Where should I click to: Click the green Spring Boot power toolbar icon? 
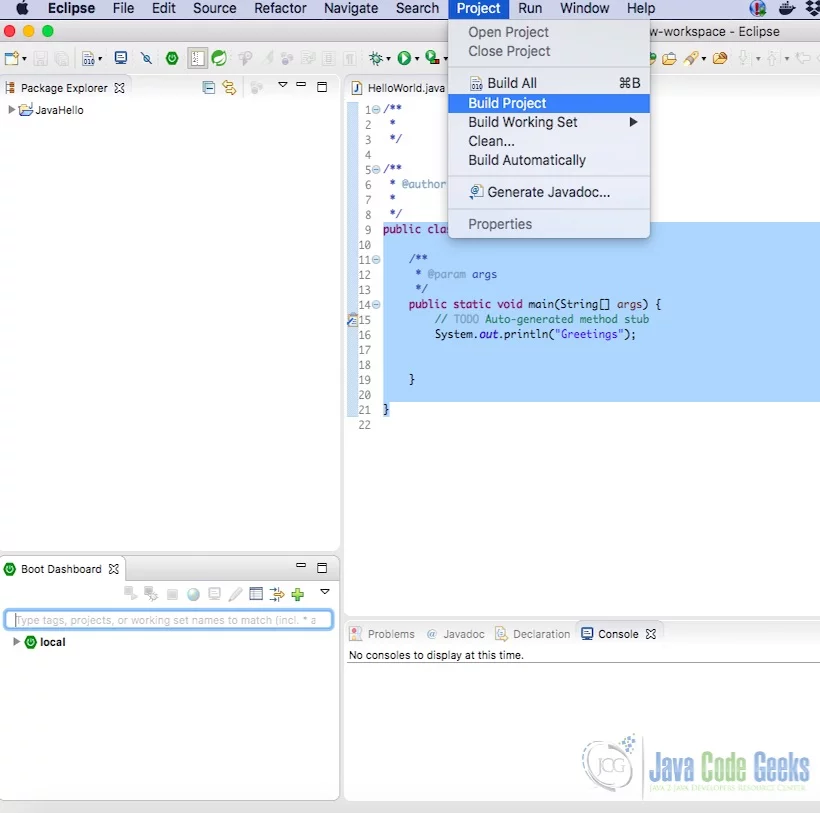[x=172, y=58]
